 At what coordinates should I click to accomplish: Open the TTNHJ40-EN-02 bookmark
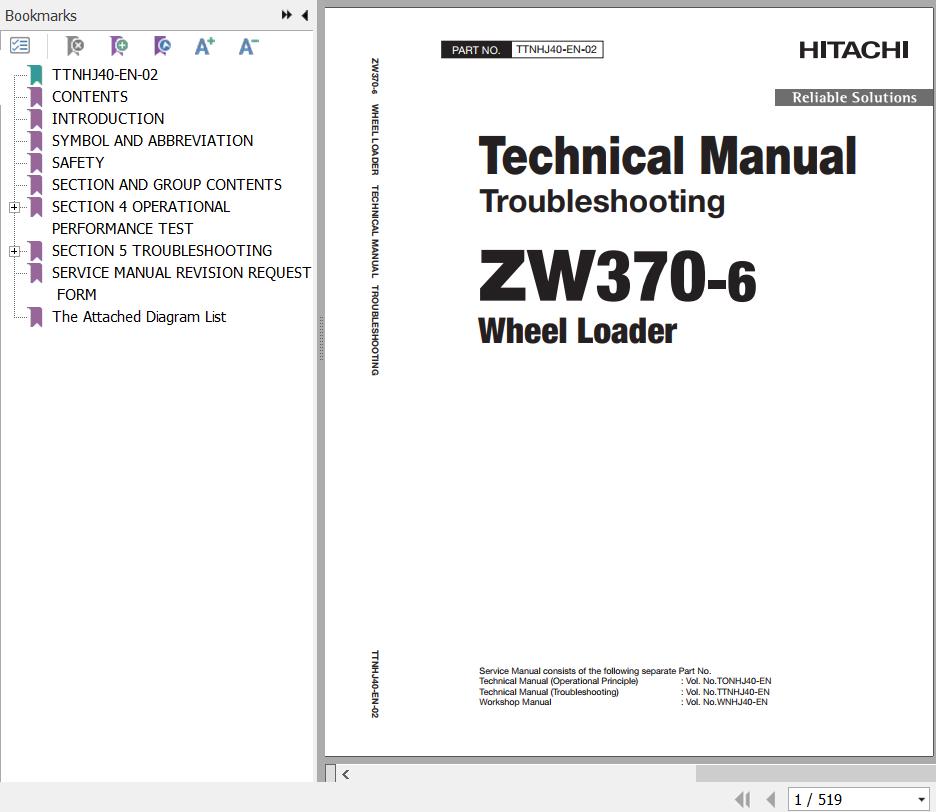[x=105, y=75]
